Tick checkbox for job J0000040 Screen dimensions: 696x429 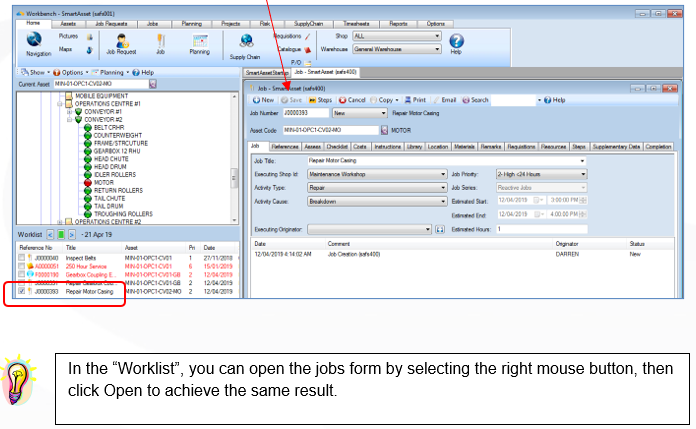click(21, 258)
